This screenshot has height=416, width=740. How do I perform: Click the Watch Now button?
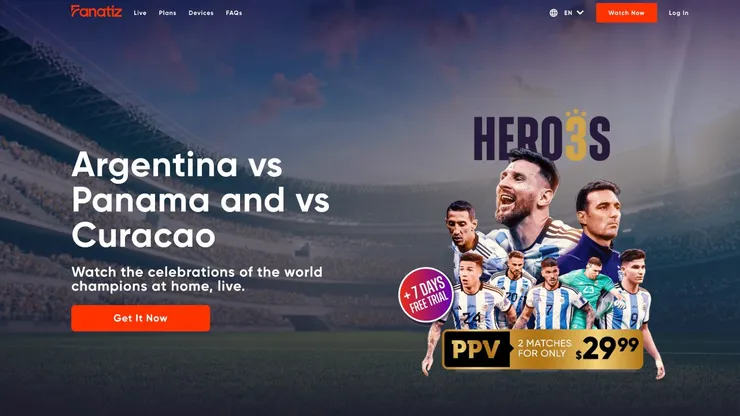point(626,13)
